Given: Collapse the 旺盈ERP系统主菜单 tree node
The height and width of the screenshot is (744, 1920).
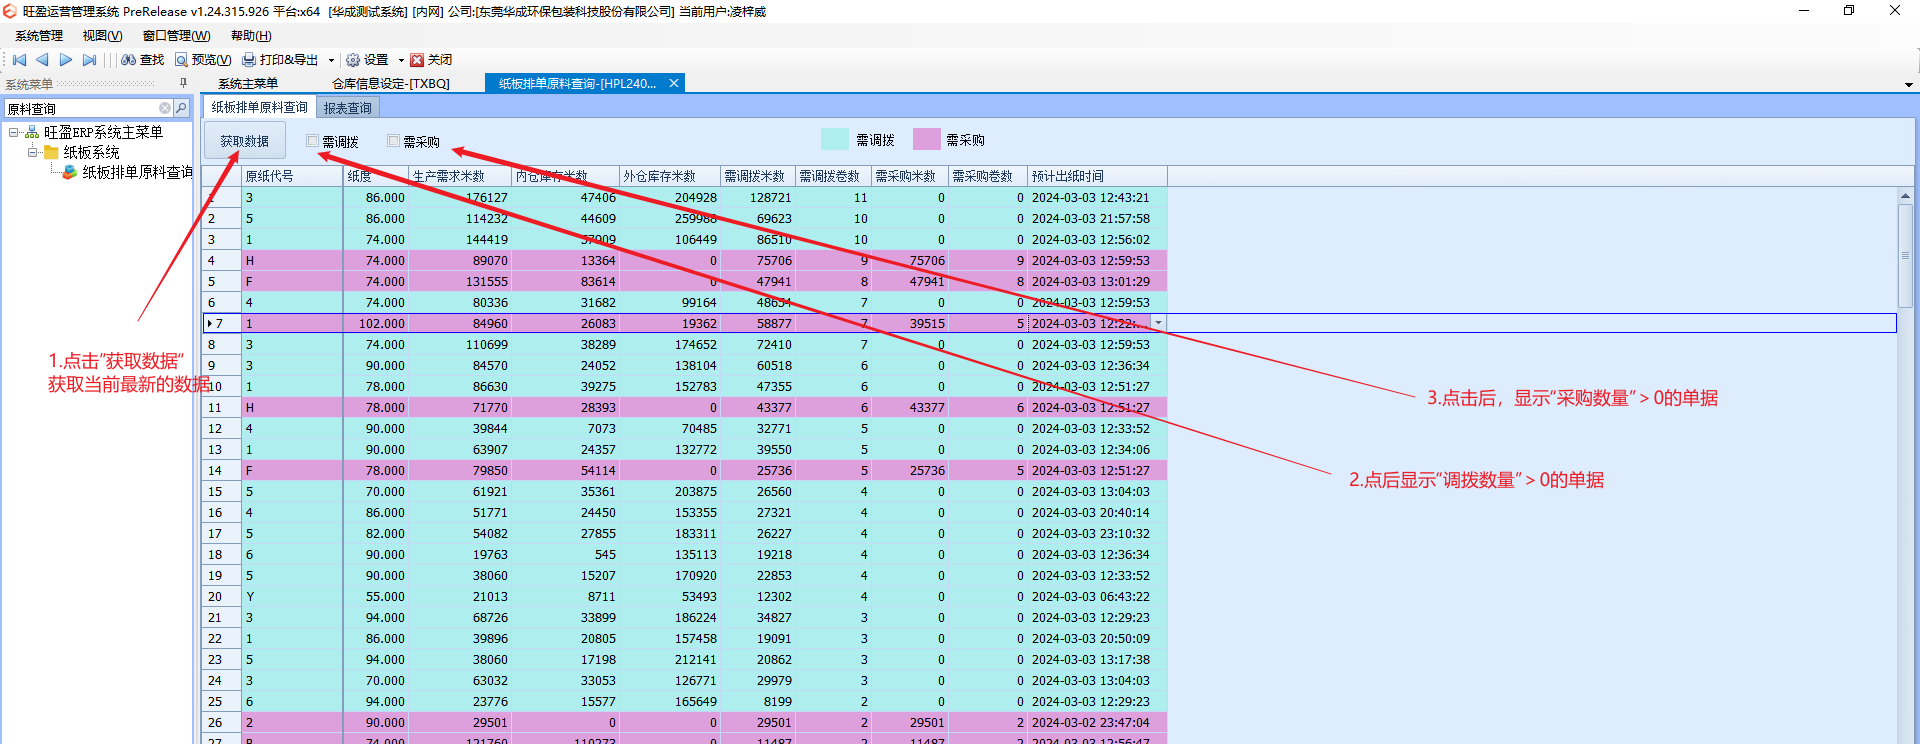Looking at the screenshot, I should click(14, 132).
